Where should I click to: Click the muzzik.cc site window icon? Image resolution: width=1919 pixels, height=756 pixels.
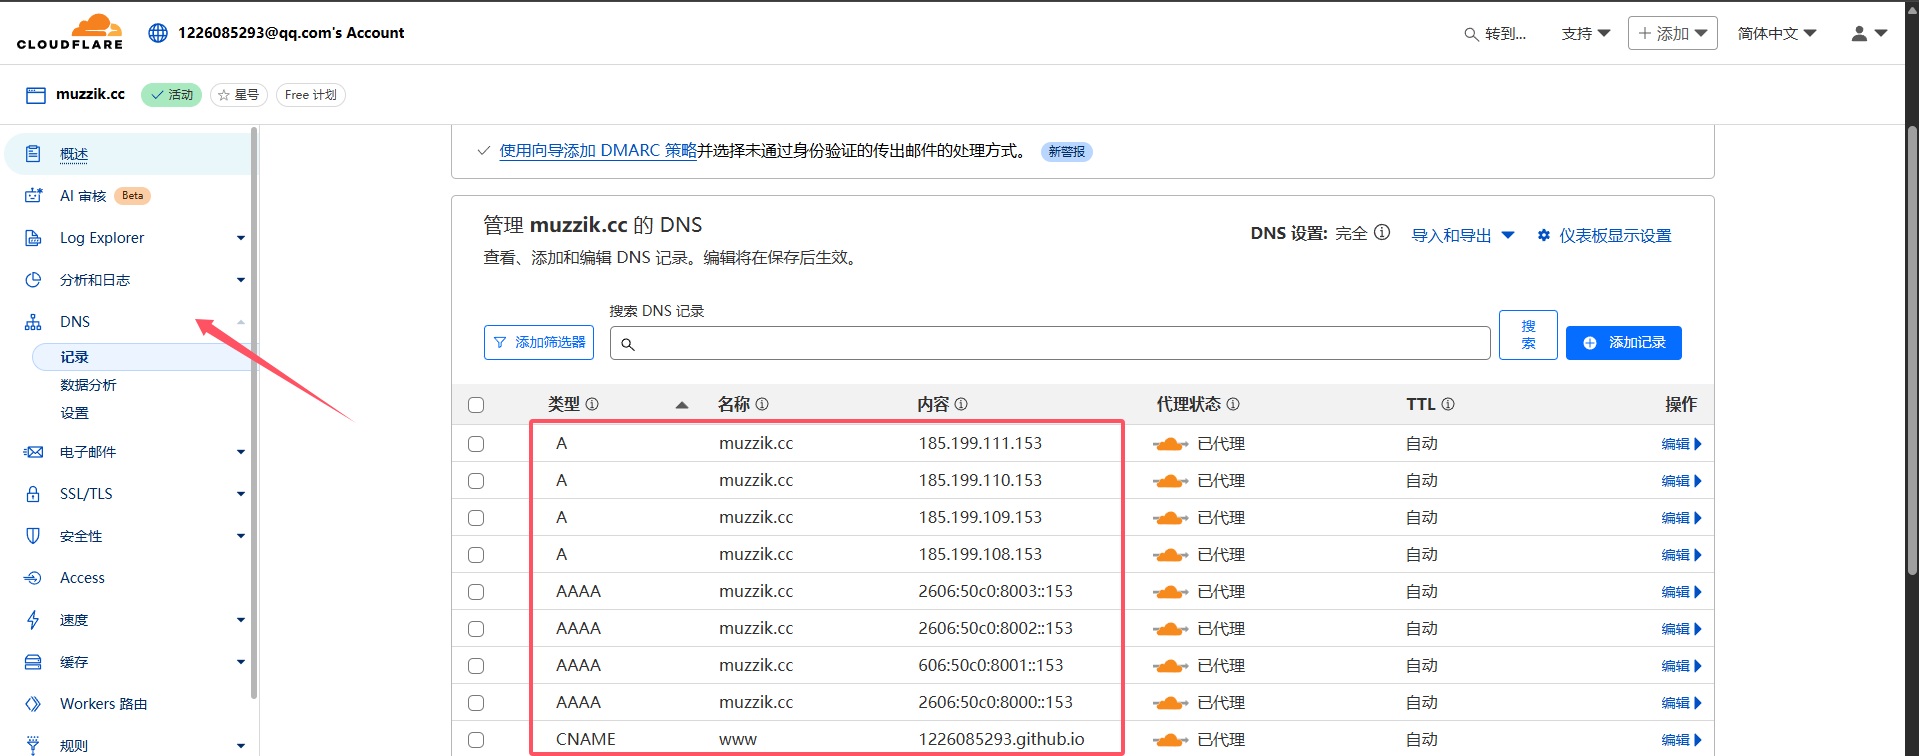pyautogui.click(x=36, y=95)
